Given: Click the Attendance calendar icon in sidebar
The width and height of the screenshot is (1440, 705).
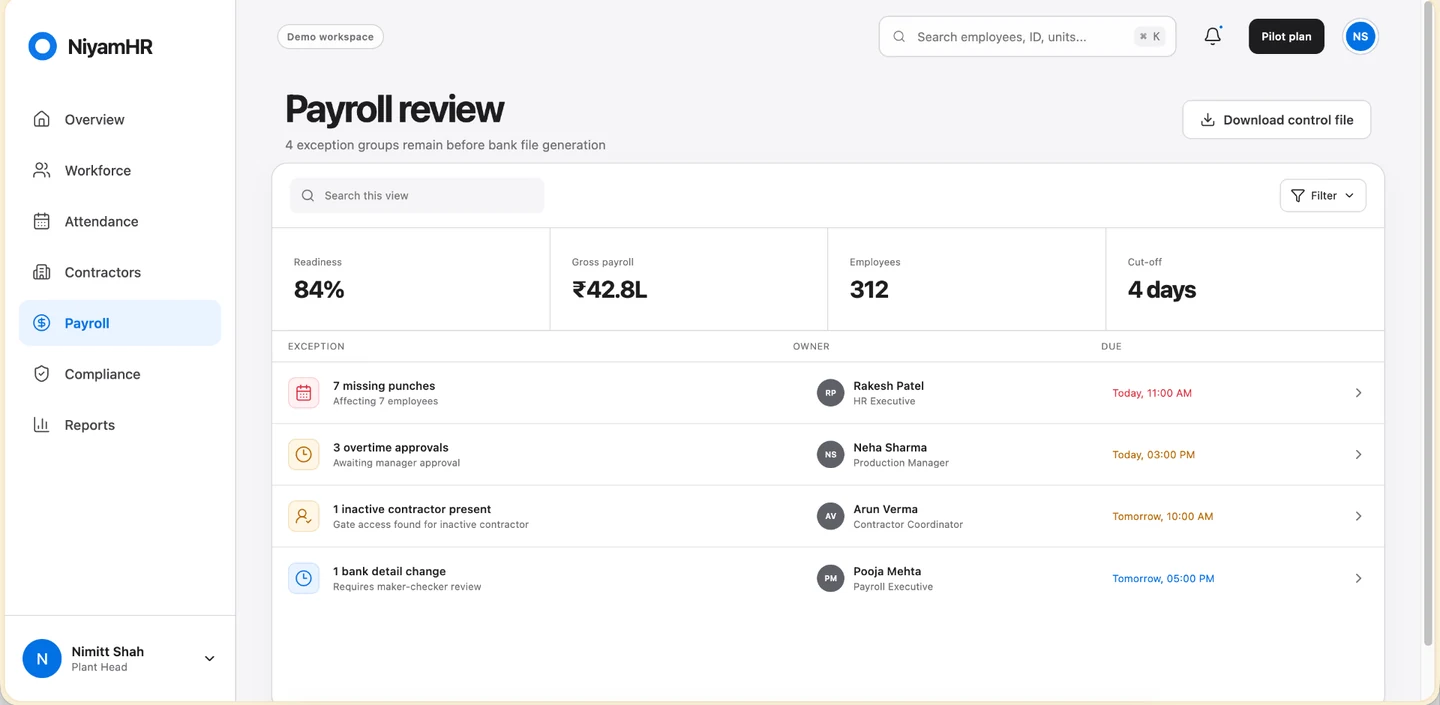Looking at the screenshot, I should pyautogui.click(x=41, y=221).
